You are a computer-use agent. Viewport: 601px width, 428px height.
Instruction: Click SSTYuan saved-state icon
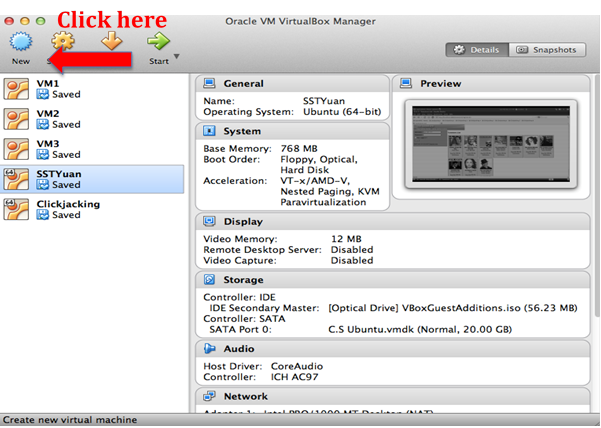(43, 185)
